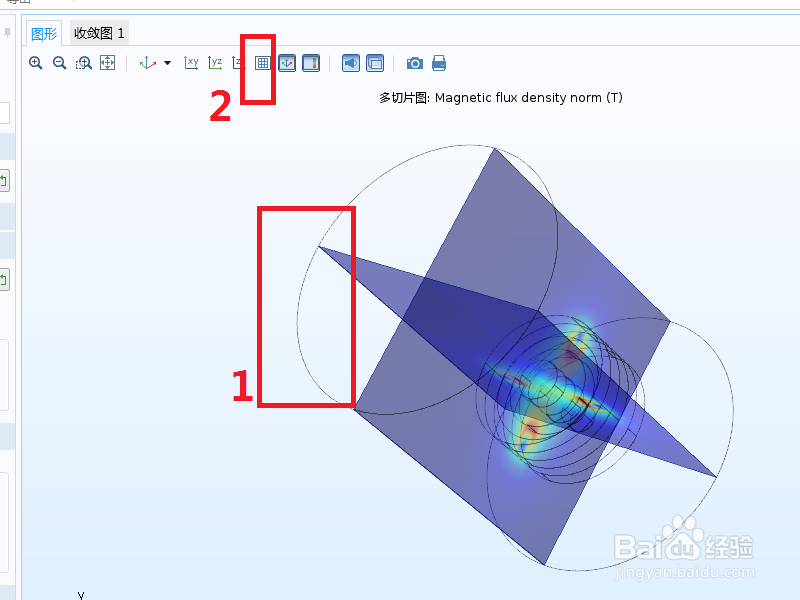This screenshot has height=600, width=800.
Task: Click the Zoom Extents icon
Action: (107, 63)
